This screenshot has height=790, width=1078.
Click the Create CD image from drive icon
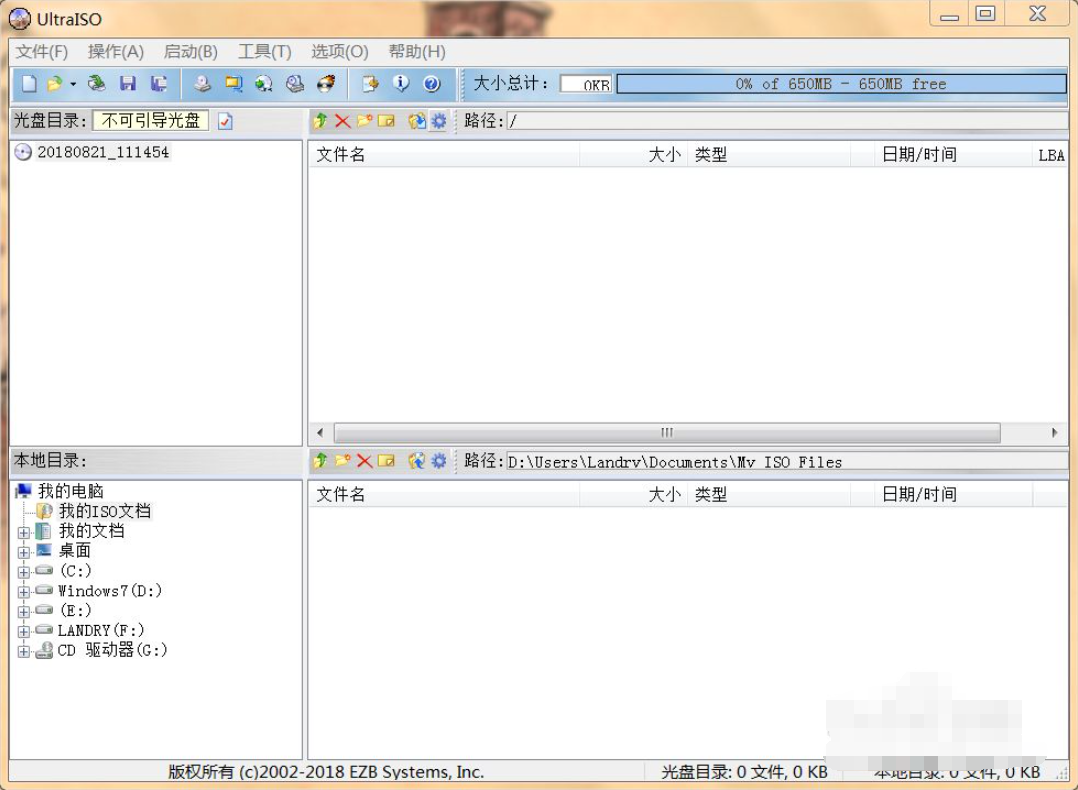coord(202,84)
